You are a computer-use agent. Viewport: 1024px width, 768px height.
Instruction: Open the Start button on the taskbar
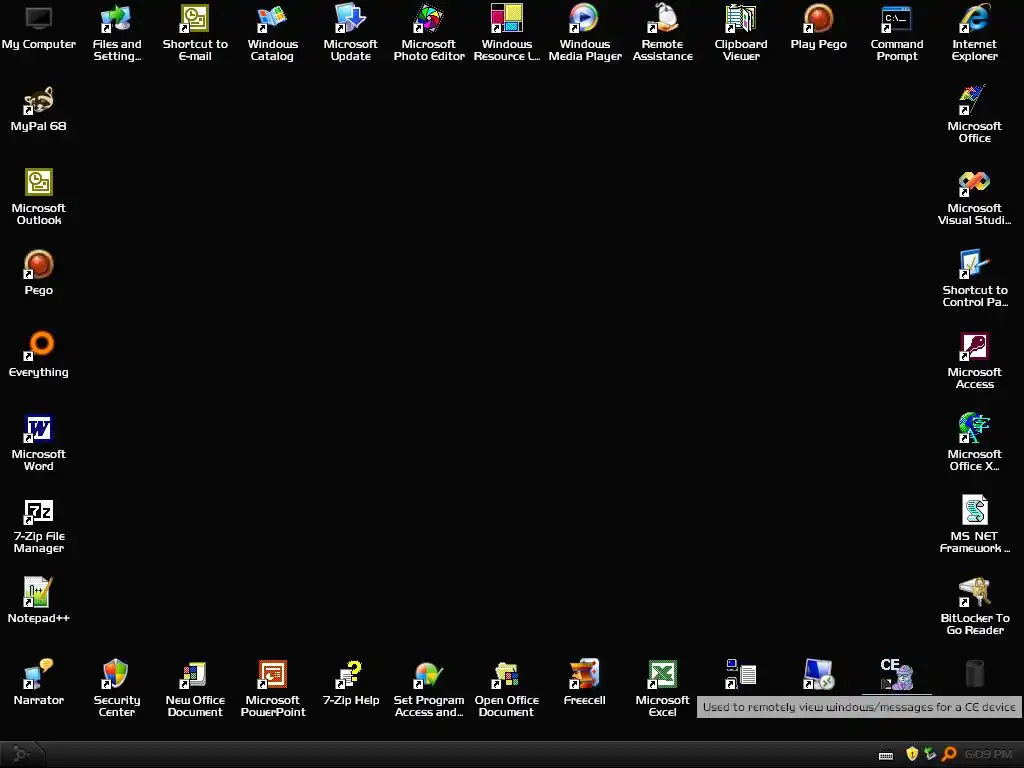(x=22, y=754)
